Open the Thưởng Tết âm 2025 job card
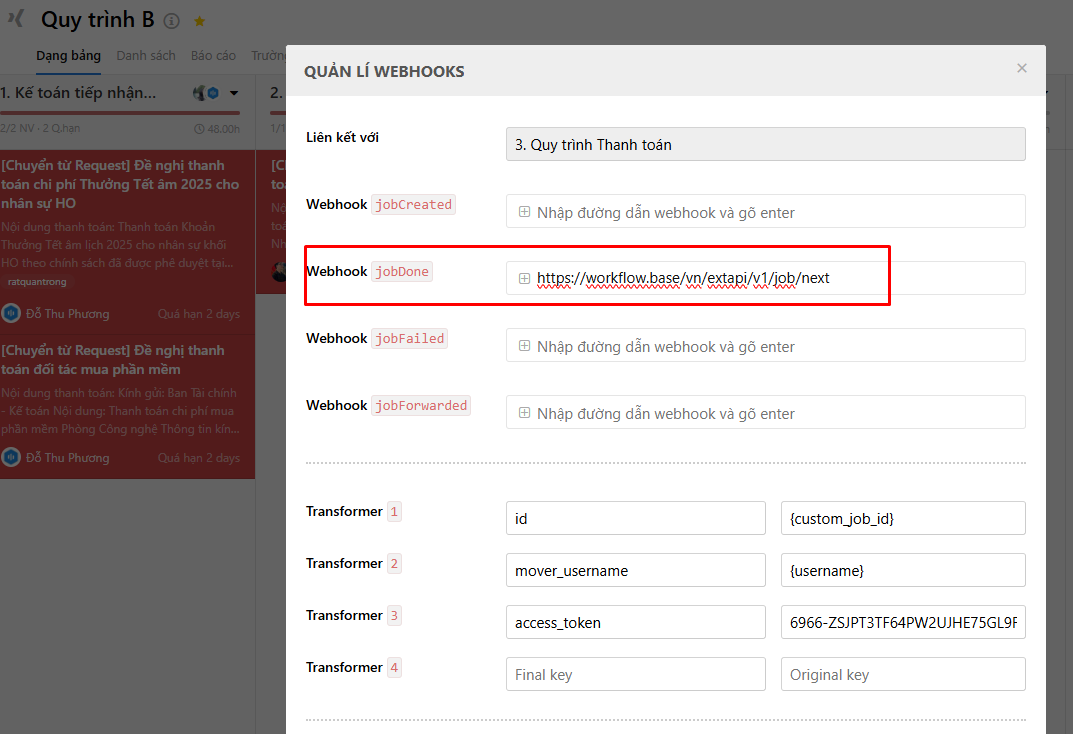Screen dimensions: 1073x734 [127, 242]
